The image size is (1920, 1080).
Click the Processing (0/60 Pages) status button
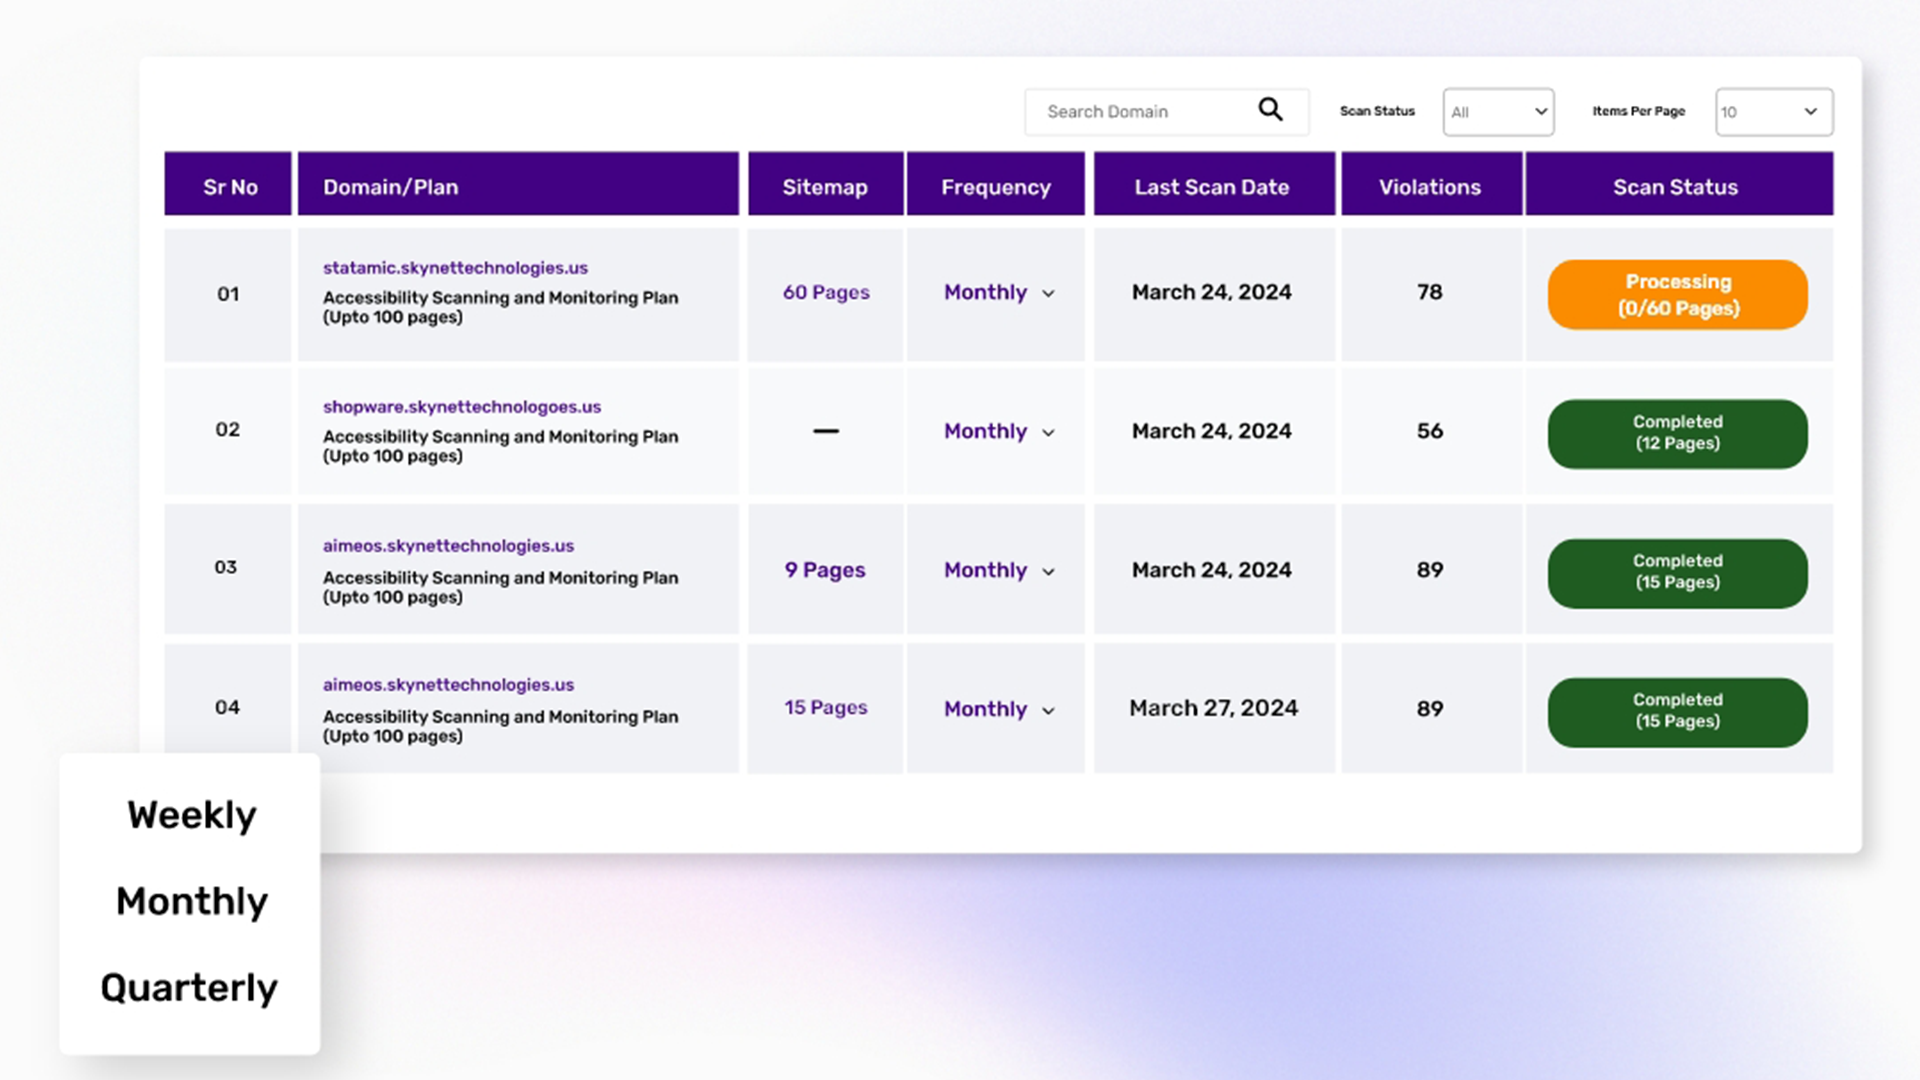(1678, 295)
